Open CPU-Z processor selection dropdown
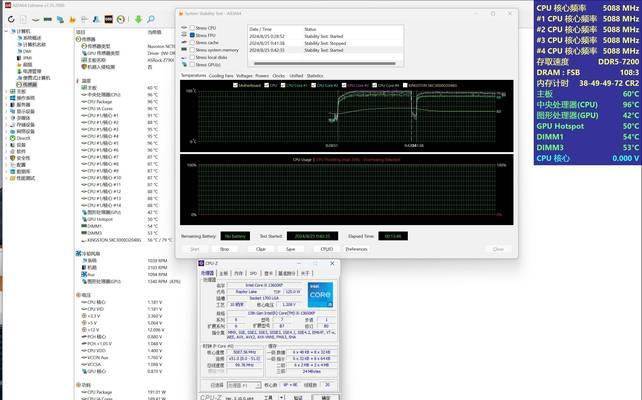The width and height of the screenshot is (642, 400). pyautogui.click(x=244, y=385)
